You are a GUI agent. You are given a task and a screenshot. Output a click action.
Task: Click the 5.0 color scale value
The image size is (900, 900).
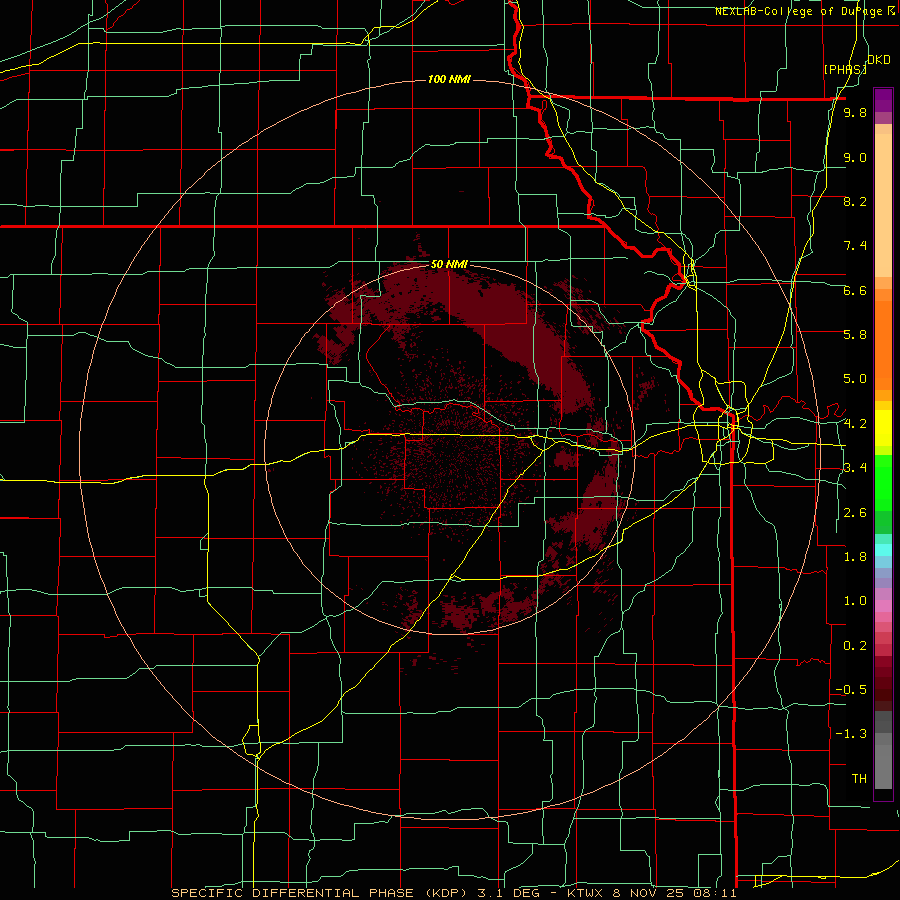(x=855, y=379)
